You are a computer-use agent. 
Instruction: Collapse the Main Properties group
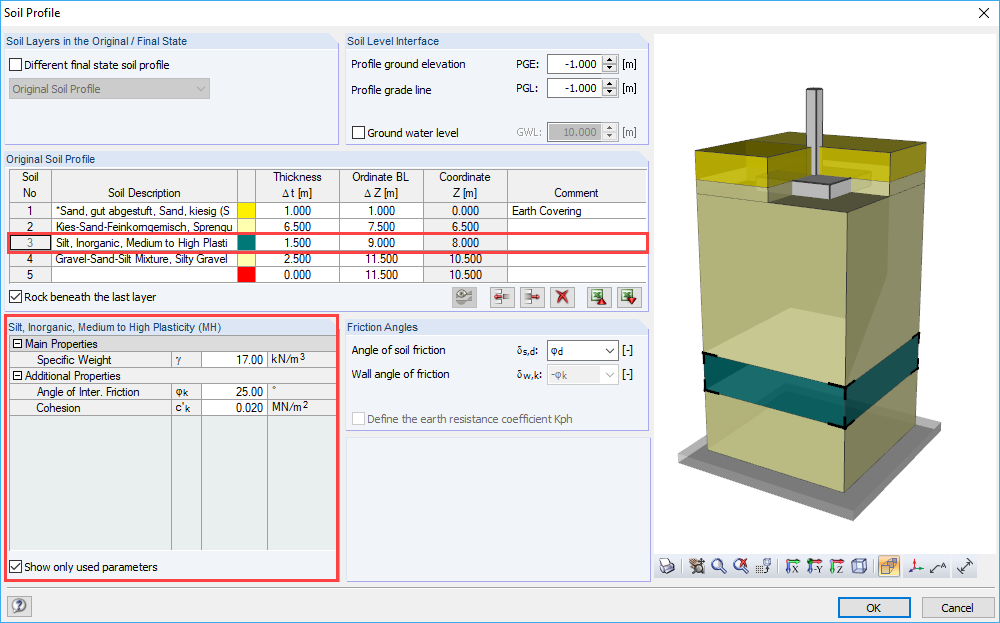17,344
